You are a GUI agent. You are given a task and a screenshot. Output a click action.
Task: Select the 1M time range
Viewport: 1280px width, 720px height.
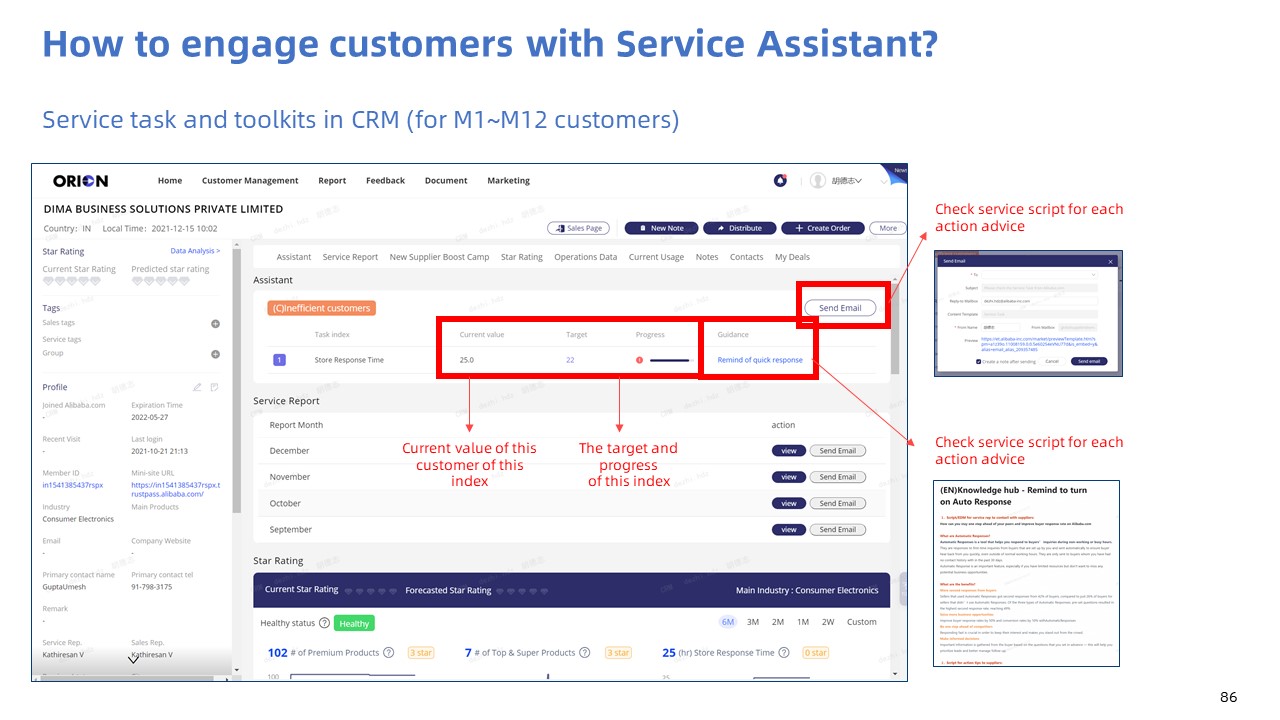coord(803,622)
